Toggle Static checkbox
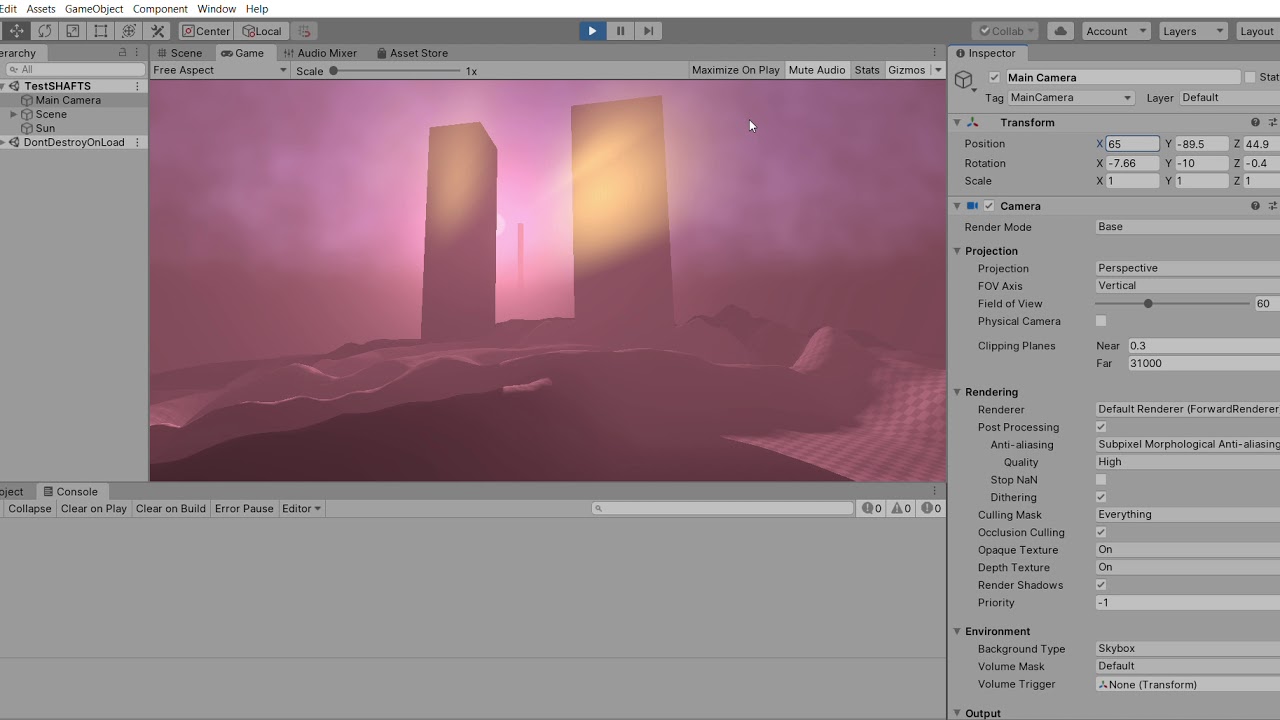 pos(1250,77)
